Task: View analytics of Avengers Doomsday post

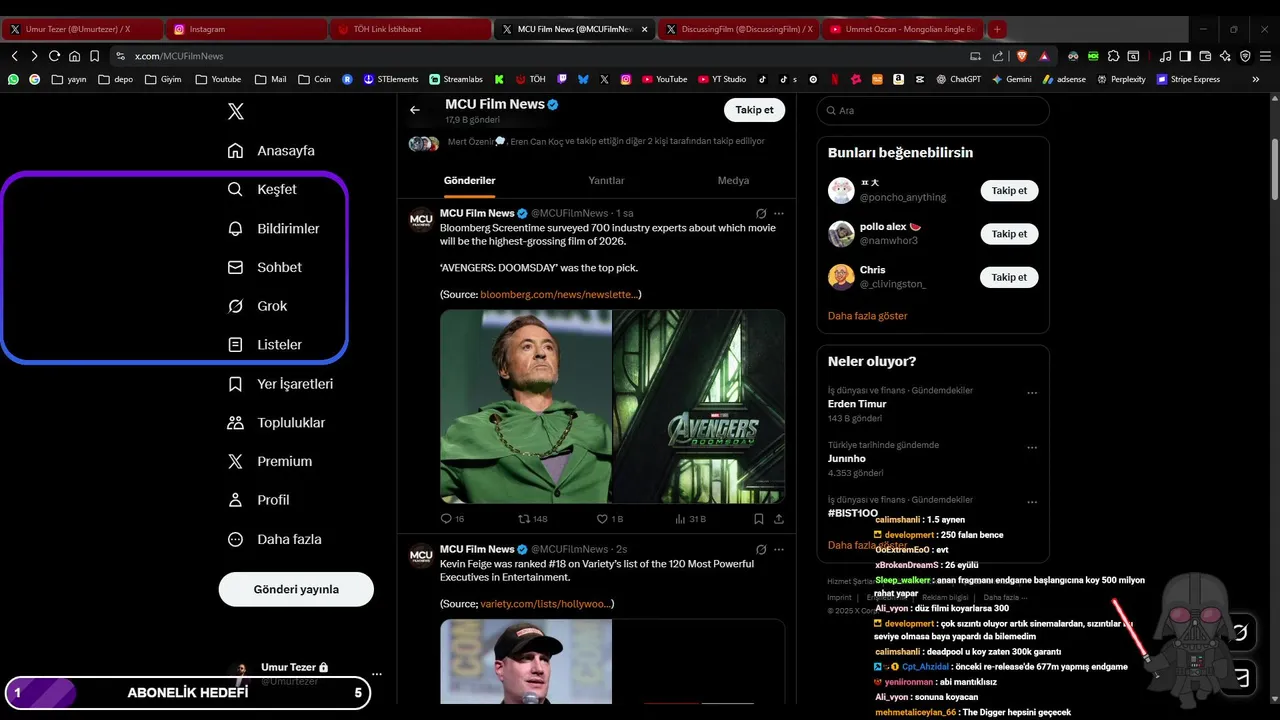Action: point(690,519)
